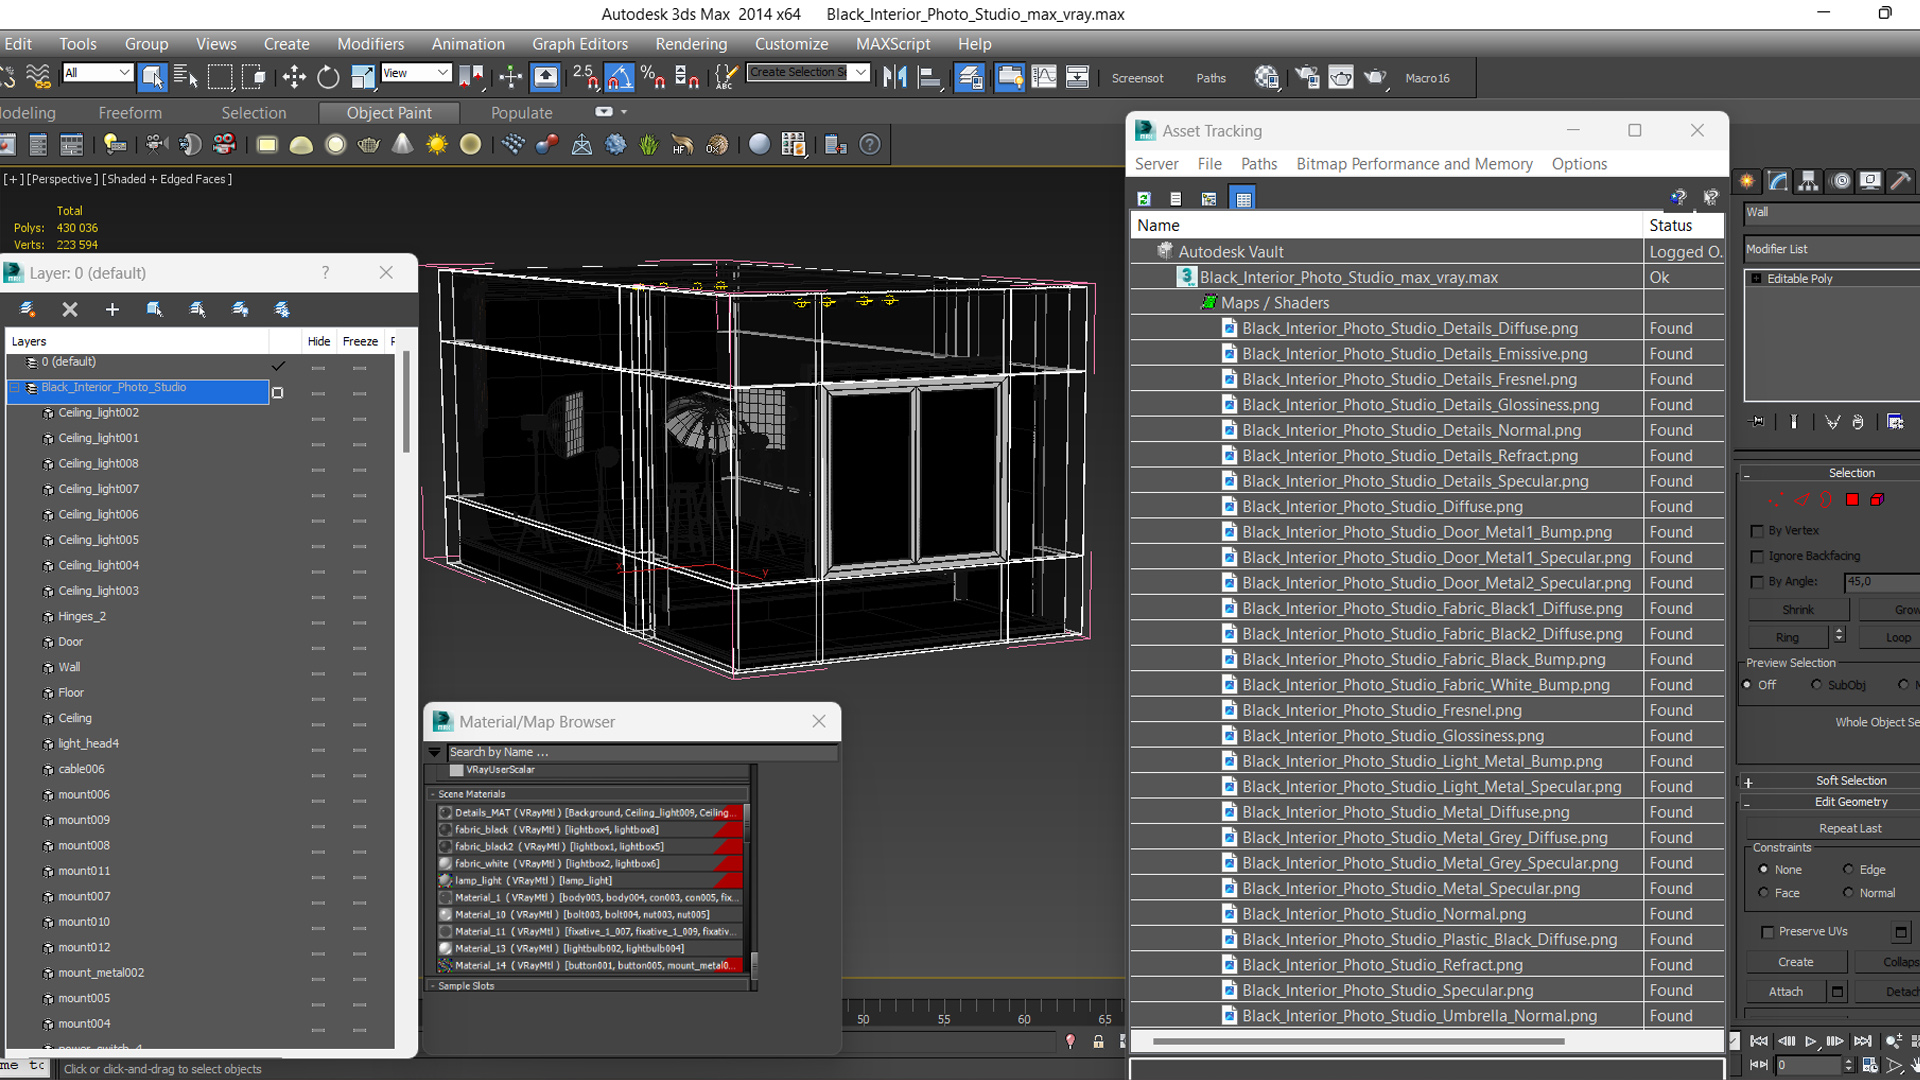Switch to the Freeform ribbon tab
This screenshot has width=1920, height=1080.
[x=130, y=113]
